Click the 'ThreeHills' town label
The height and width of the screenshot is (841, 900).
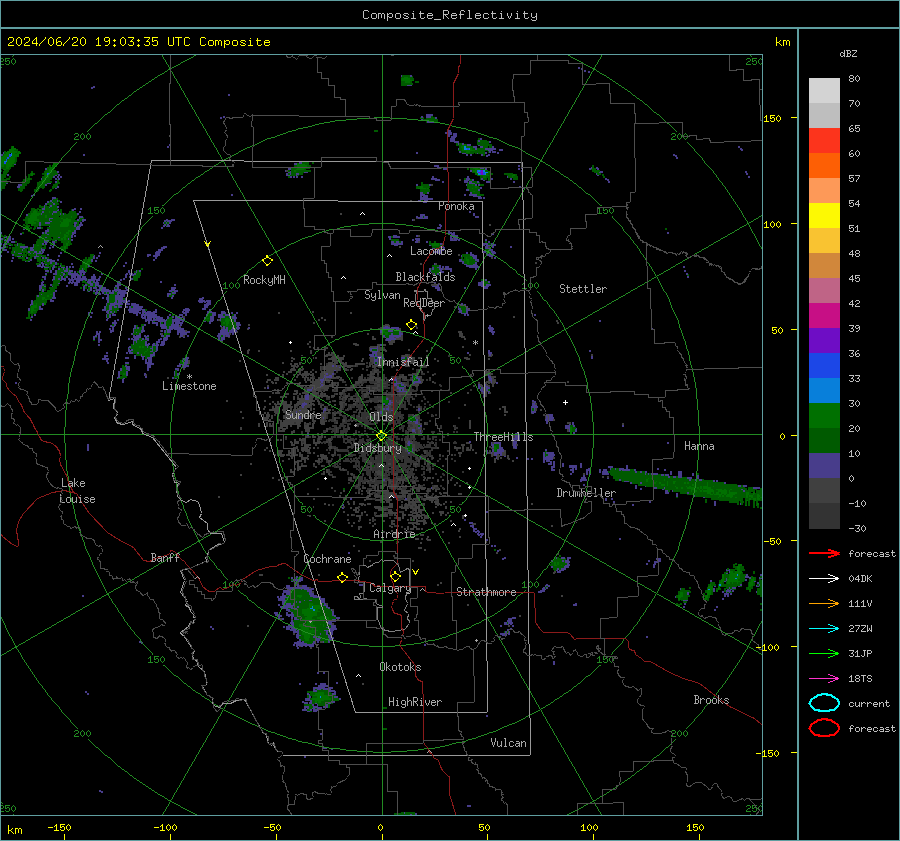click(503, 437)
